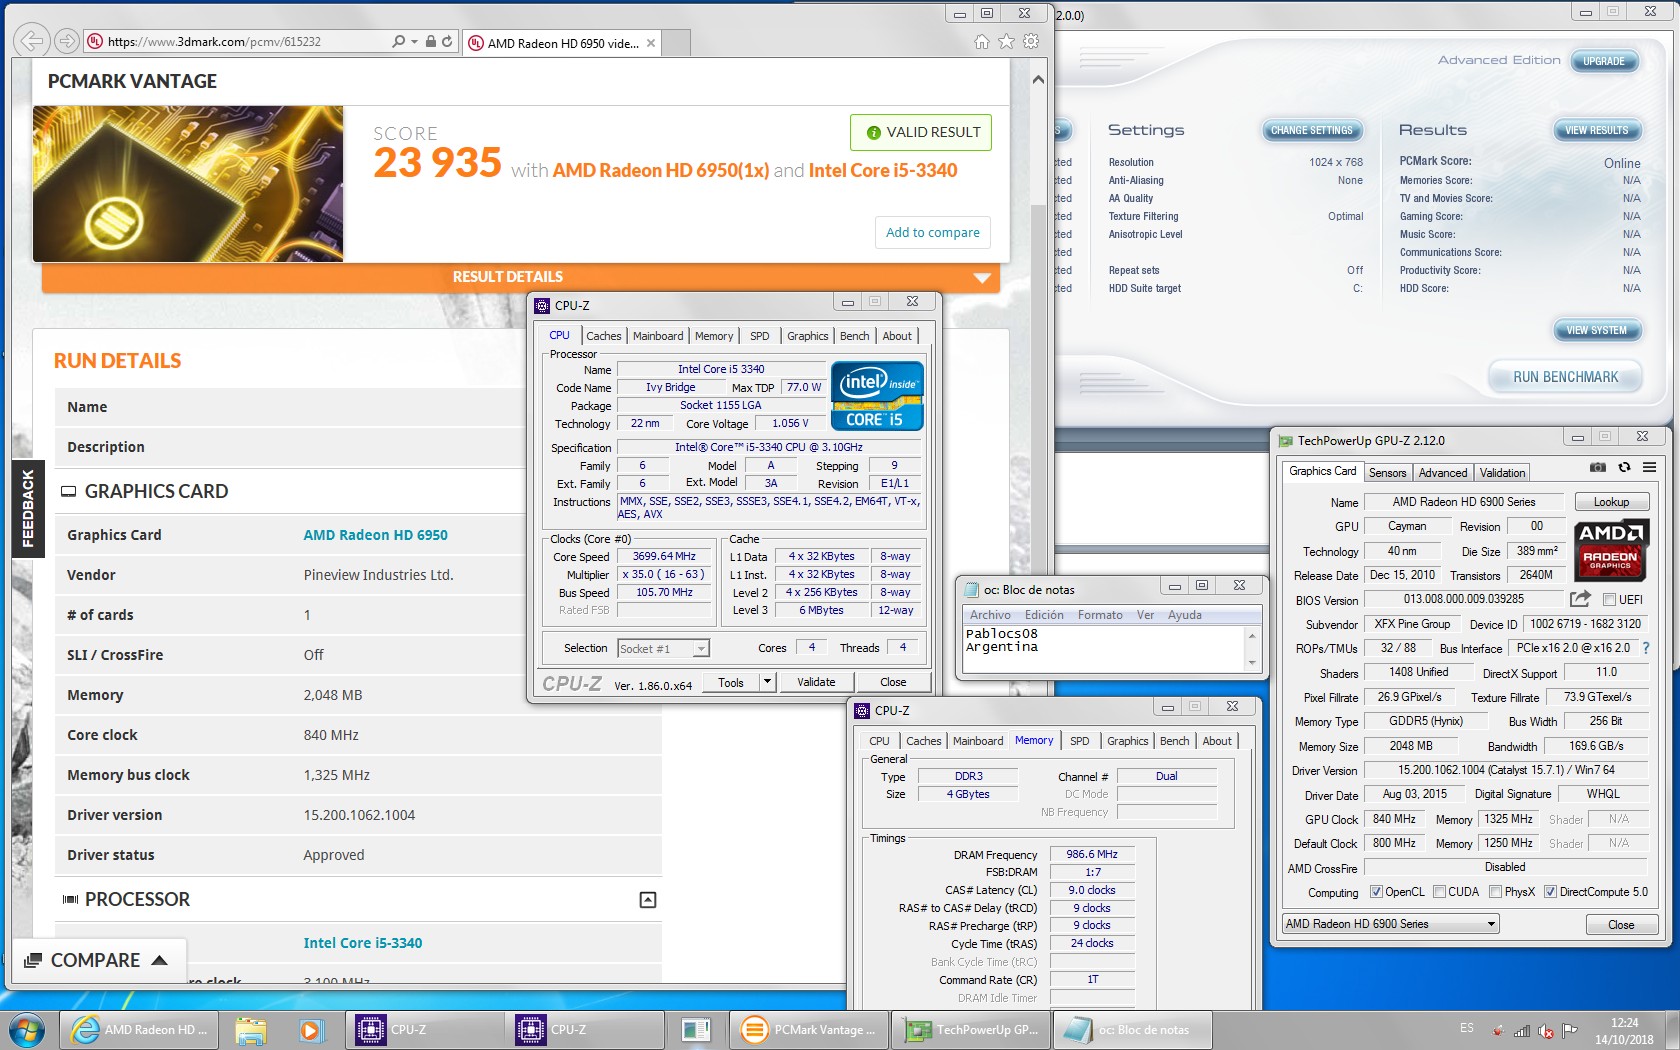
Task: Click the Intel Core i5 logo in CPU-Z
Action: coord(877,396)
